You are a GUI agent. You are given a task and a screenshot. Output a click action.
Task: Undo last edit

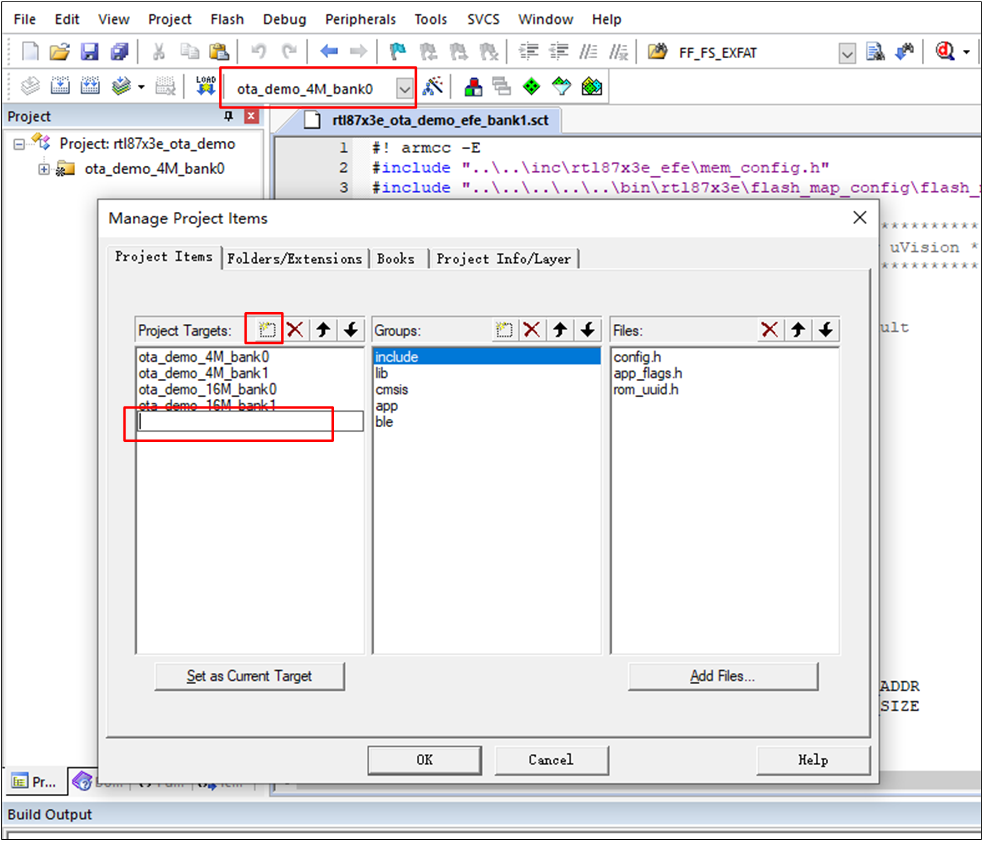tap(258, 51)
